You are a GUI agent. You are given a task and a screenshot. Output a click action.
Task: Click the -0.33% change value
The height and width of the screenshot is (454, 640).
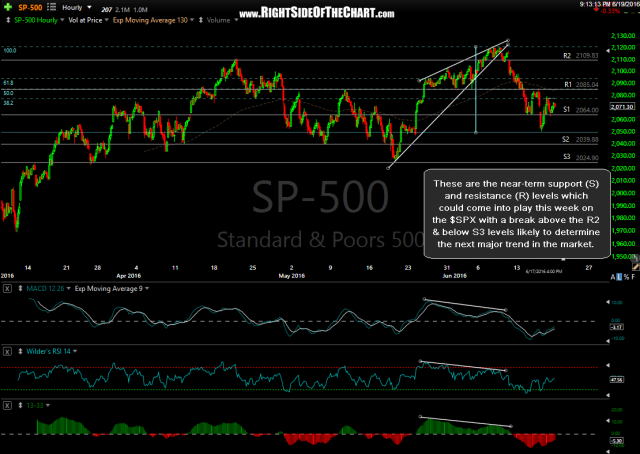tap(611, 11)
